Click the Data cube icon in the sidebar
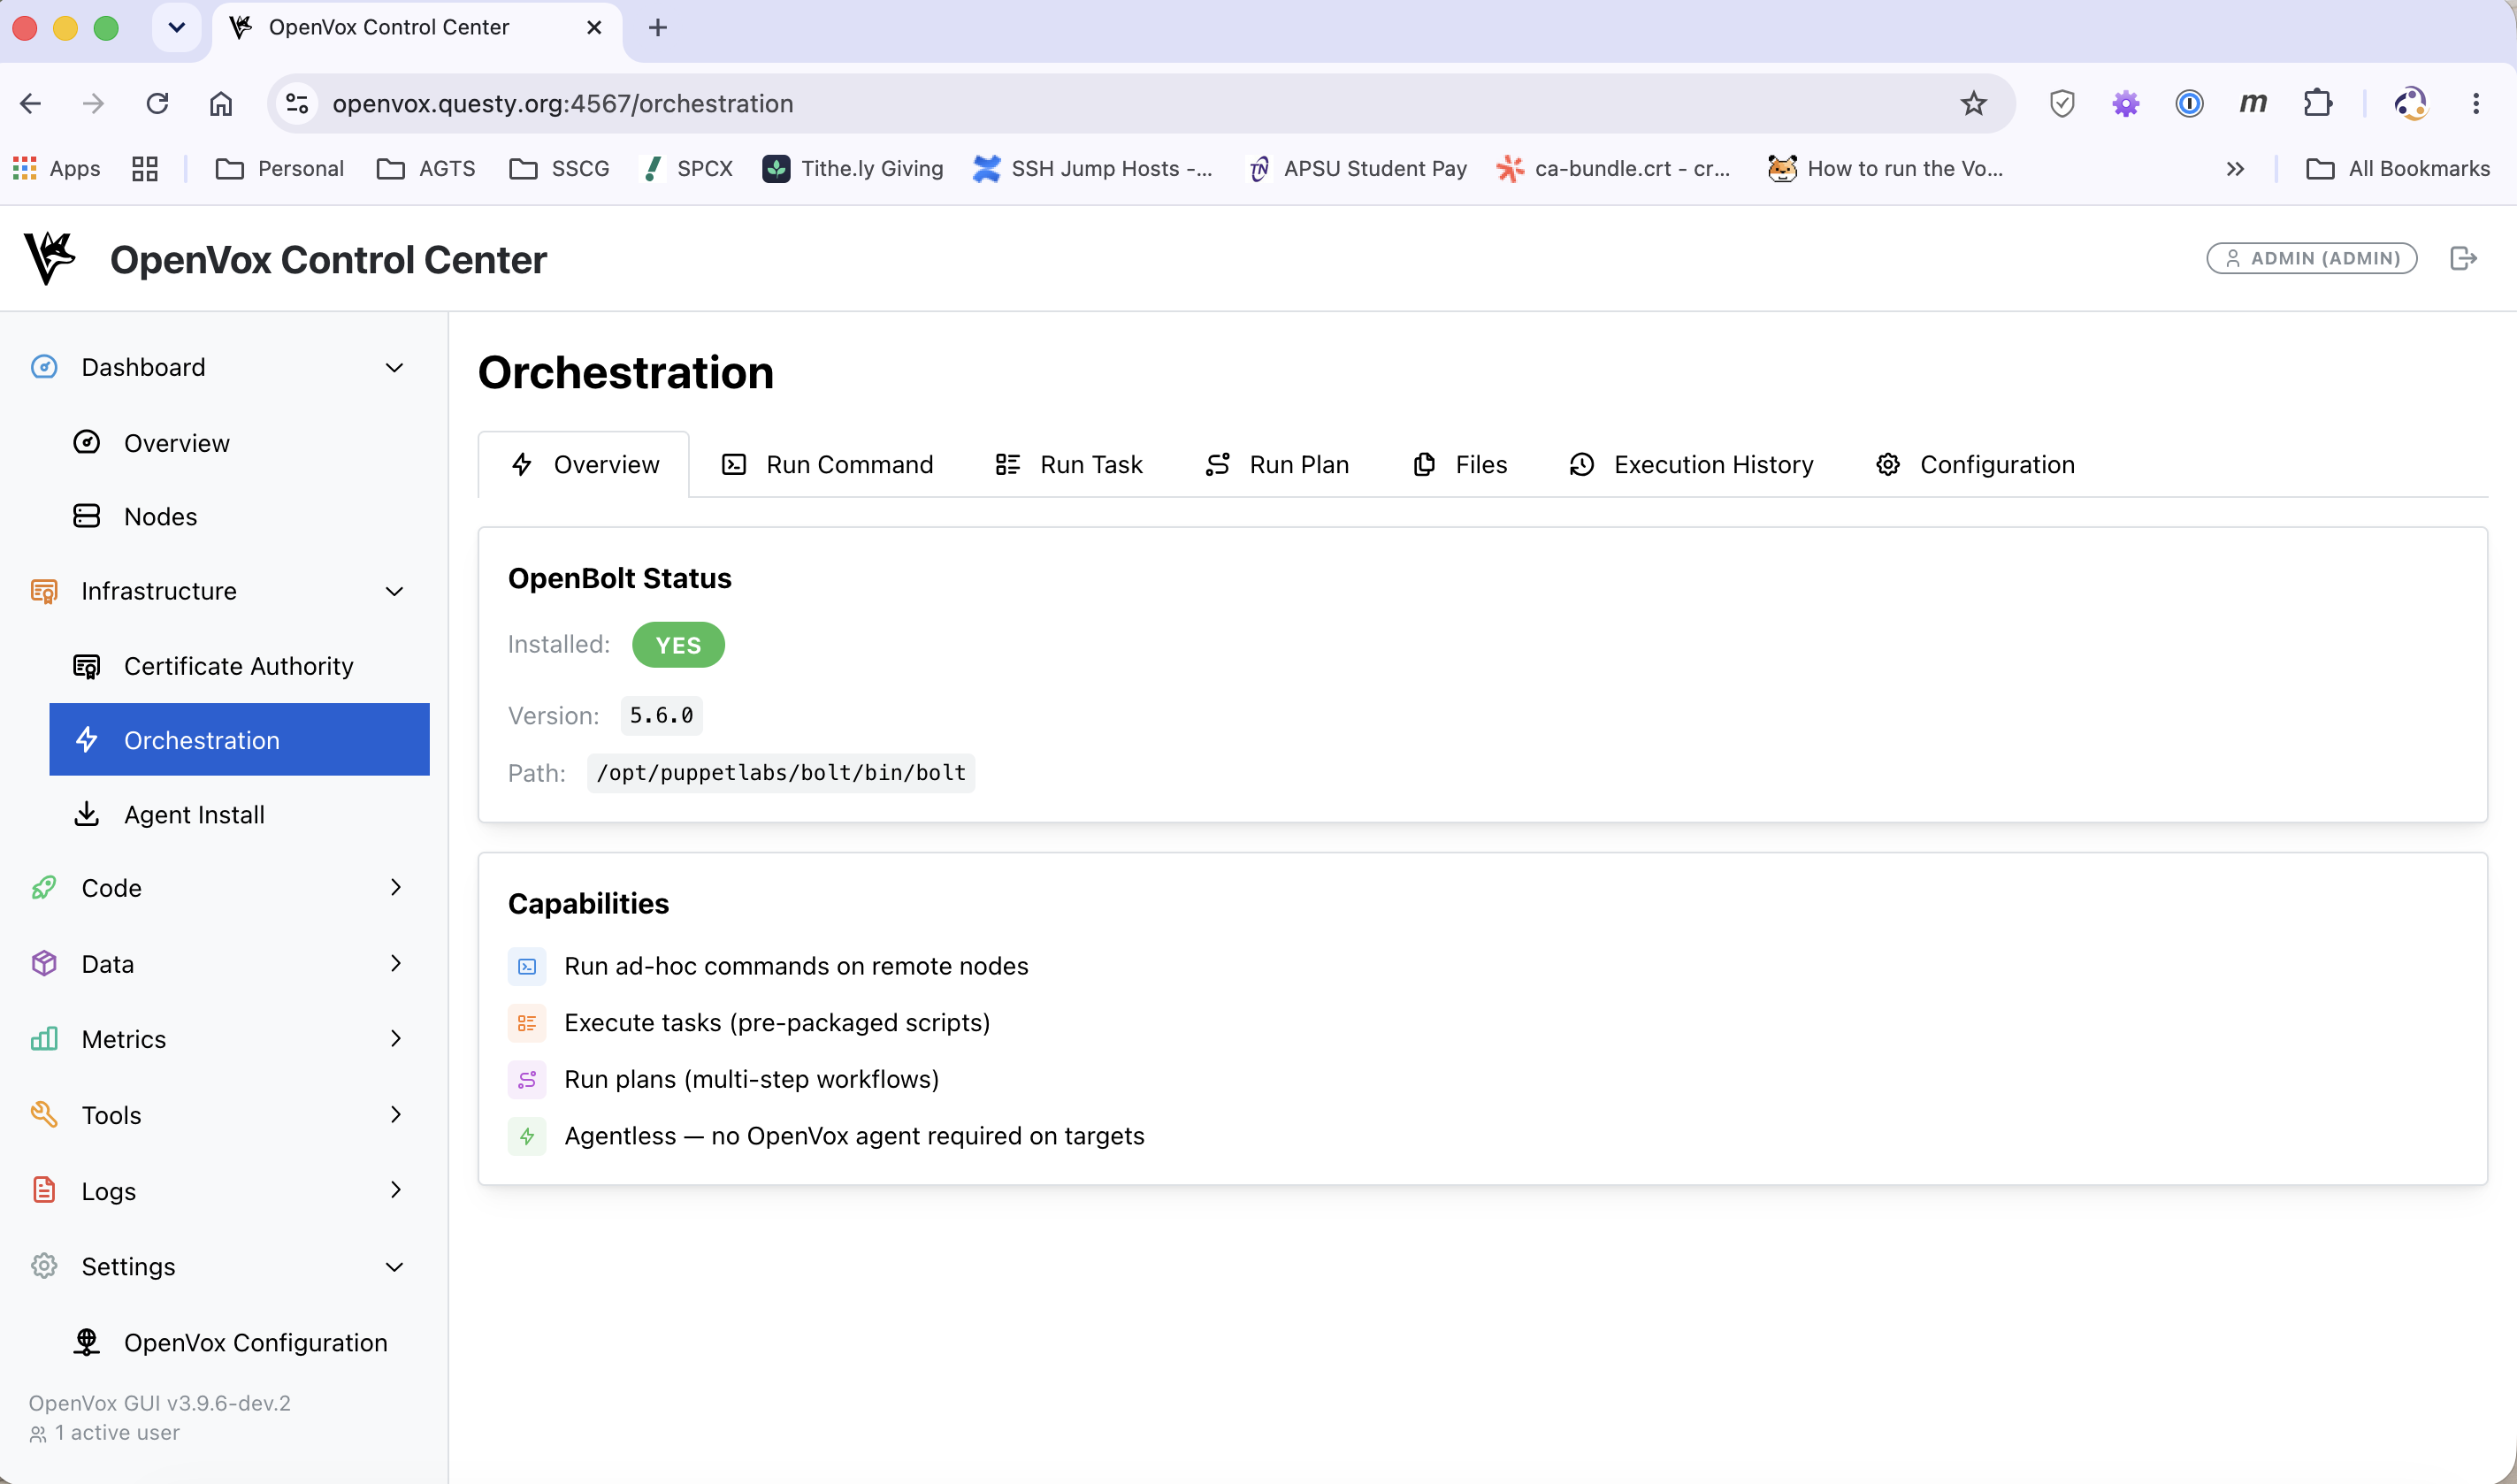Screen dimensions: 2517x1484 coord(44,963)
